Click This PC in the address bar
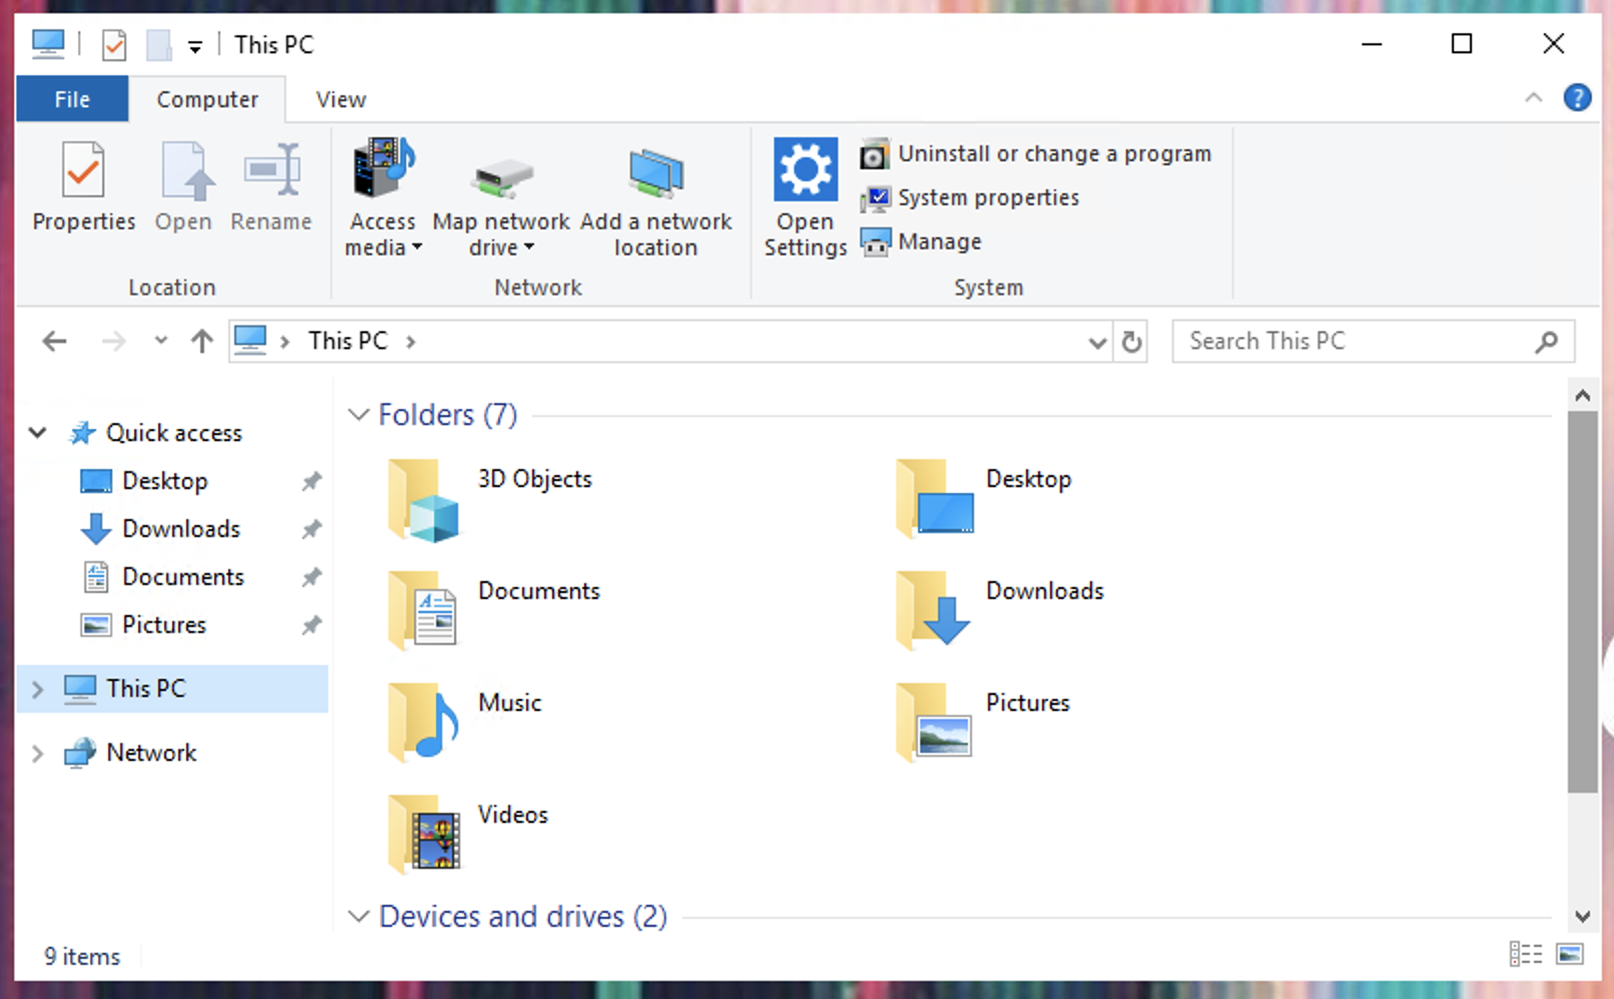 point(347,341)
